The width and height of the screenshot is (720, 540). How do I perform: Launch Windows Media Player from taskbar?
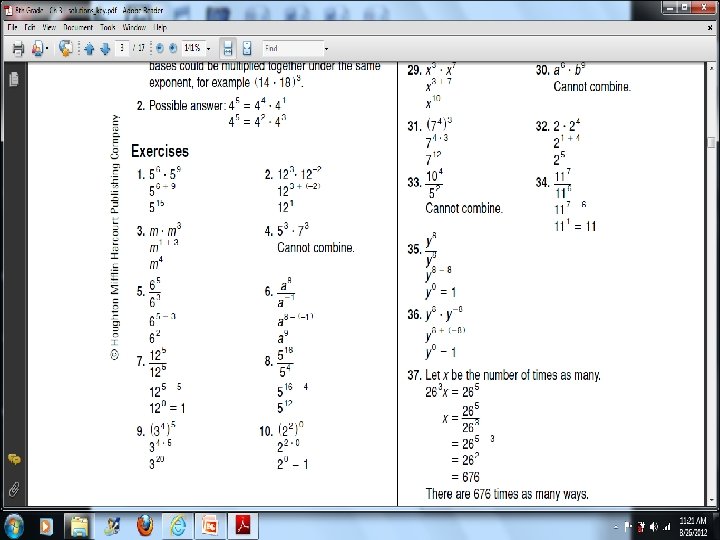click(46, 526)
